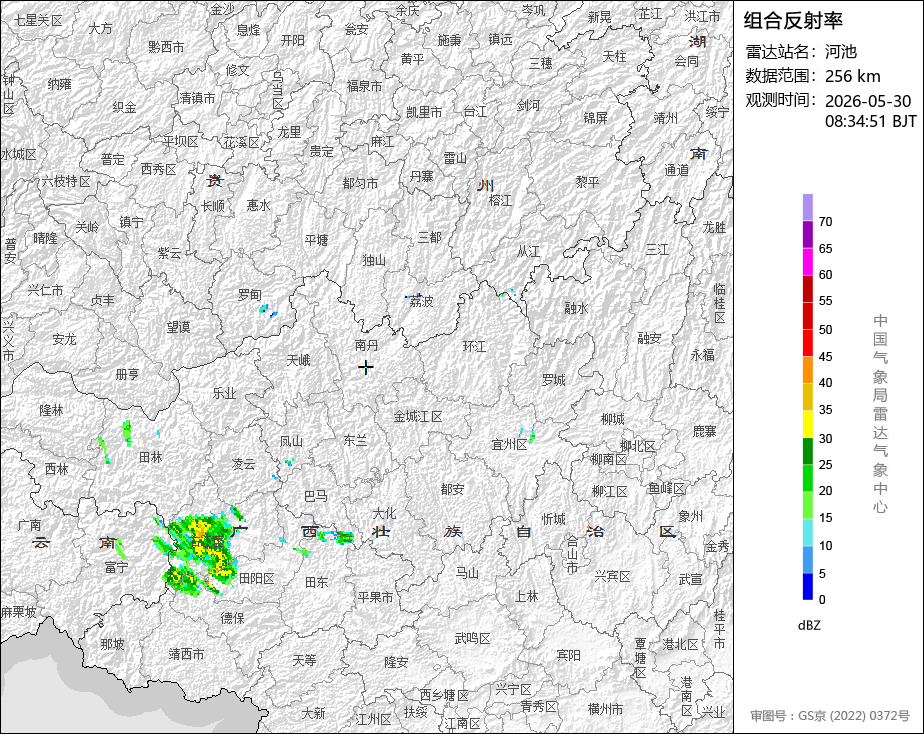Click the 惠水 county label
The height and width of the screenshot is (734, 924).
tap(258, 205)
